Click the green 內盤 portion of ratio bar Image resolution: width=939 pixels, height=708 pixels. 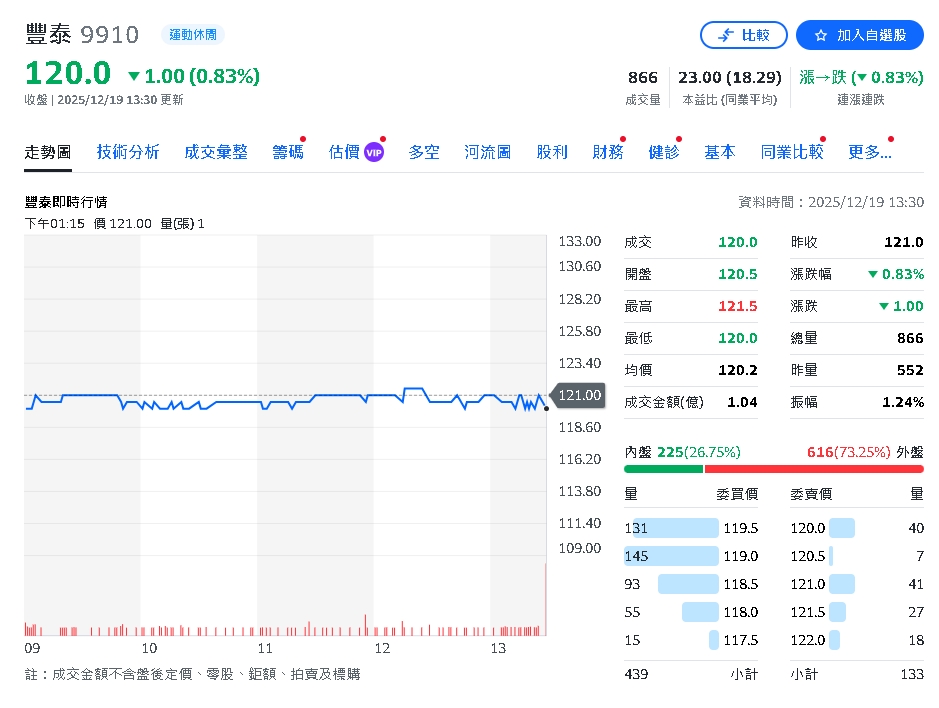663,468
